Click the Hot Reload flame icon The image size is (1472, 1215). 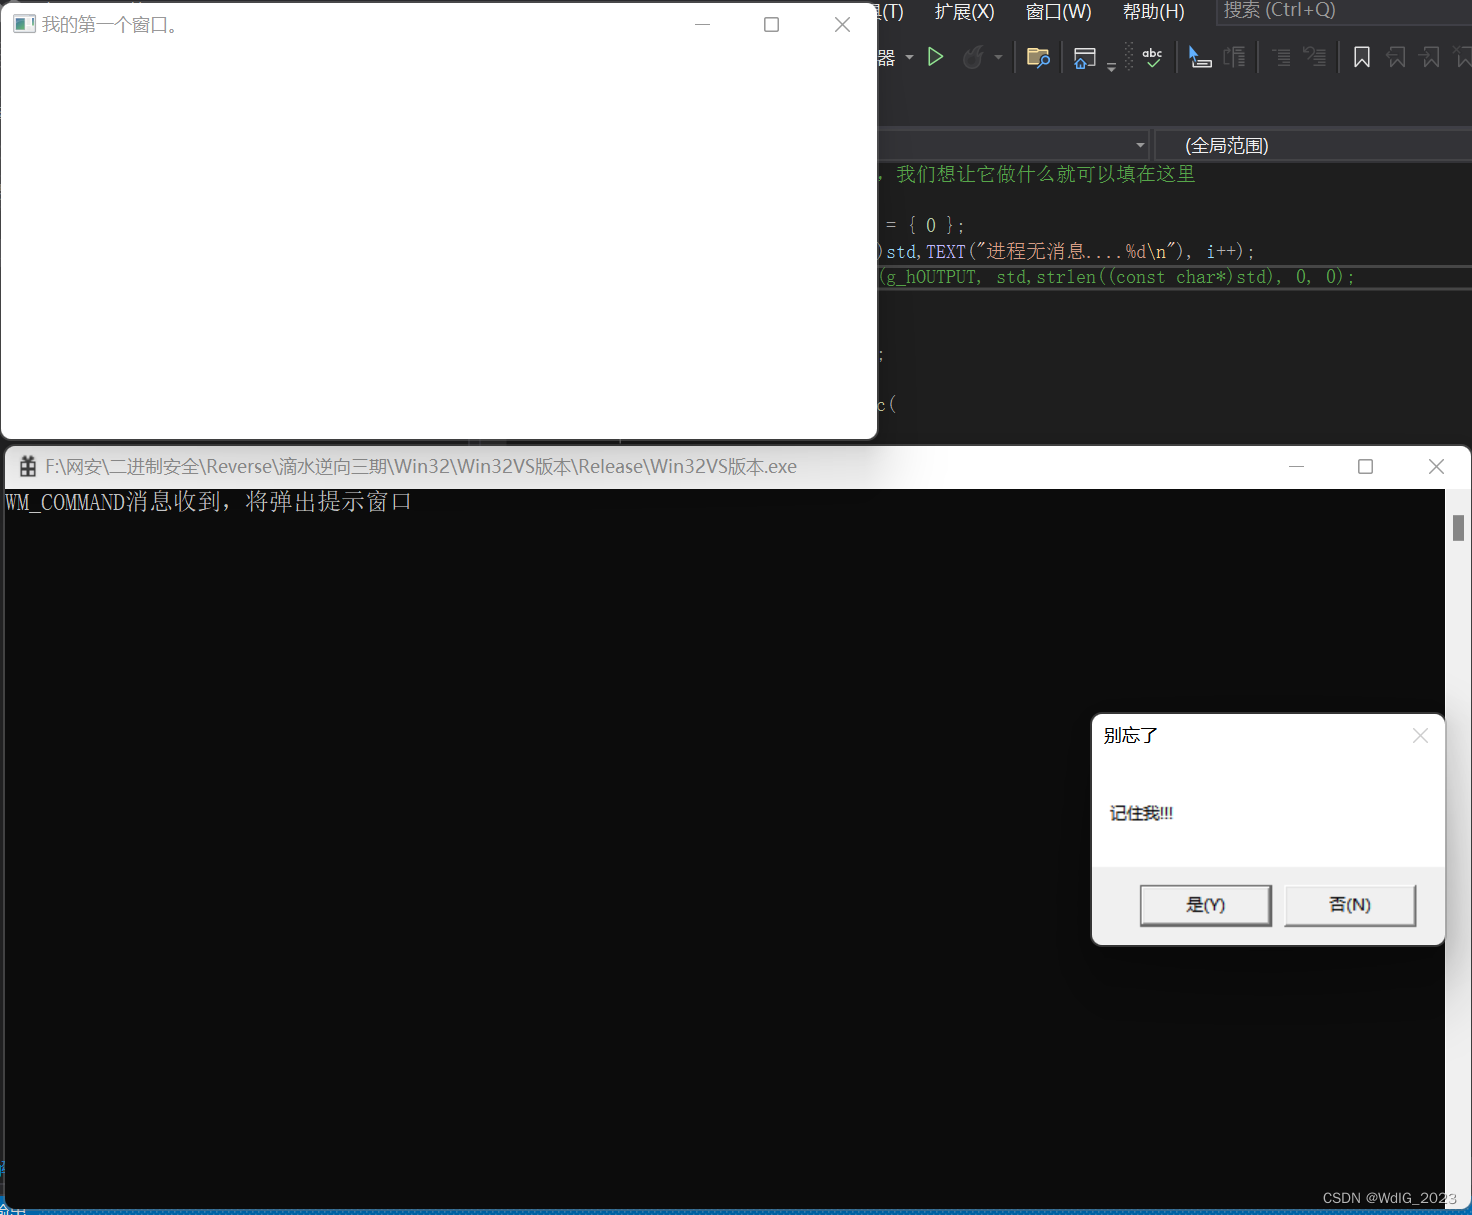[x=972, y=58]
